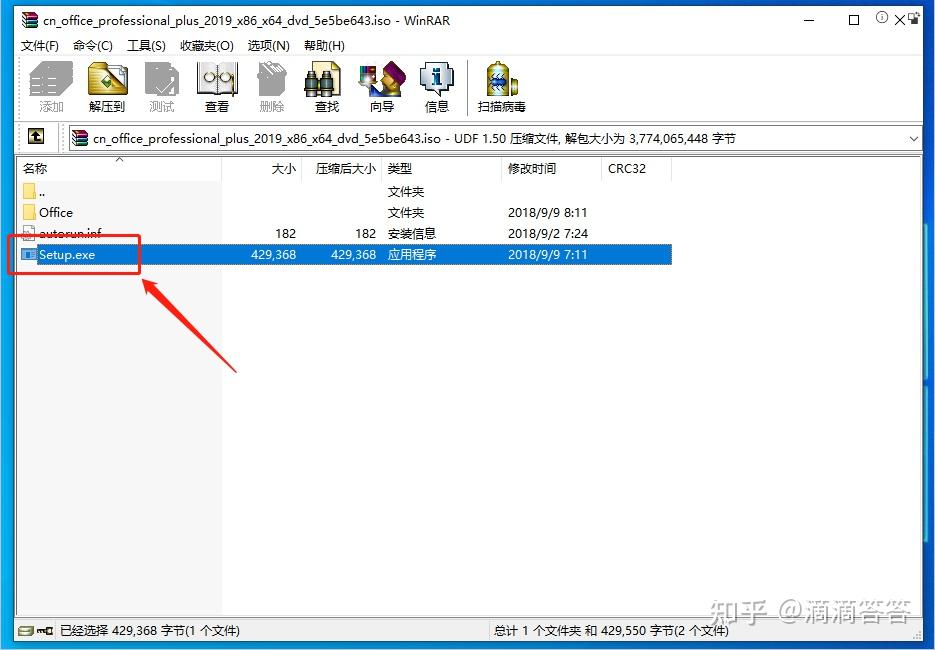
Task: Start the 向导 (Wizard) icon
Action: pos(381,85)
